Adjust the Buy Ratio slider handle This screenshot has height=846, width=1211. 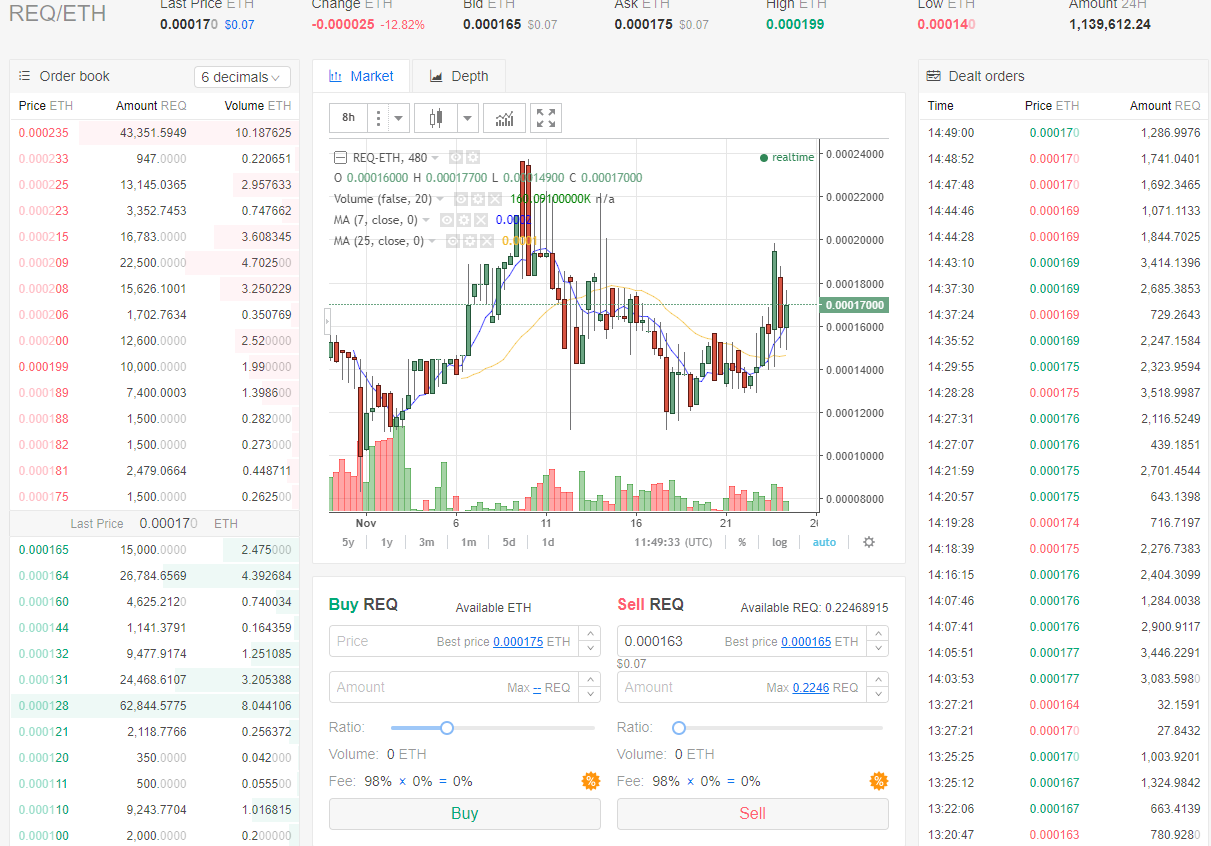click(447, 728)
